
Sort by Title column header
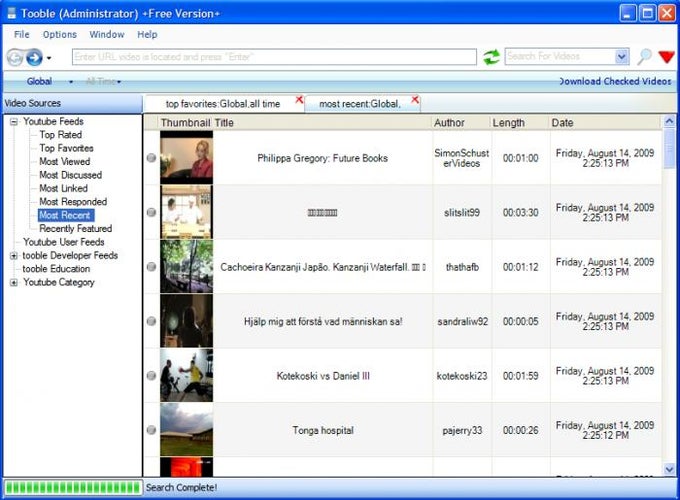pos(322,123)
